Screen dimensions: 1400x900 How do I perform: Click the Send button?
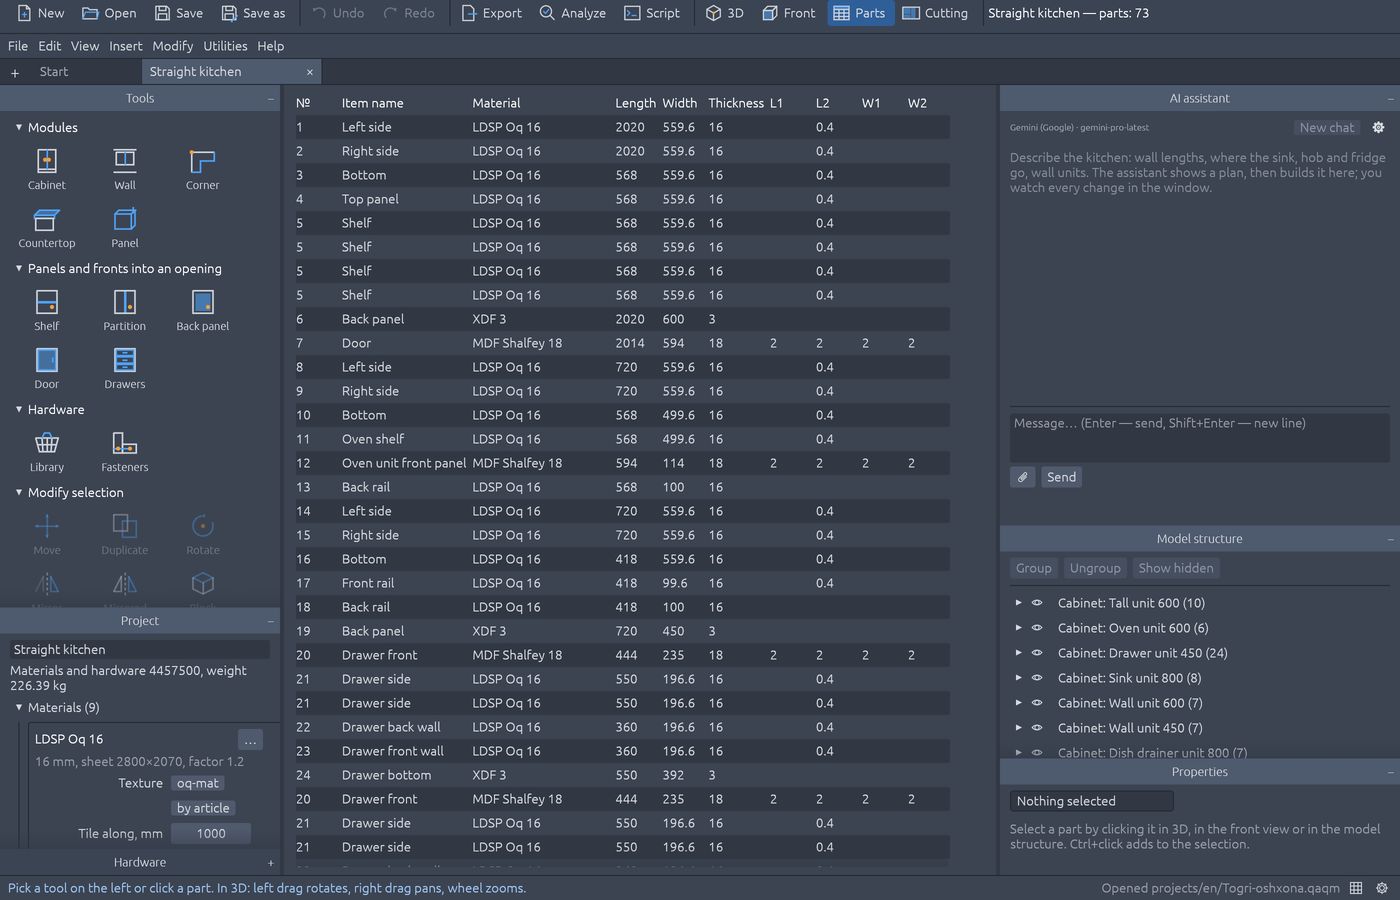(1061, 477)
